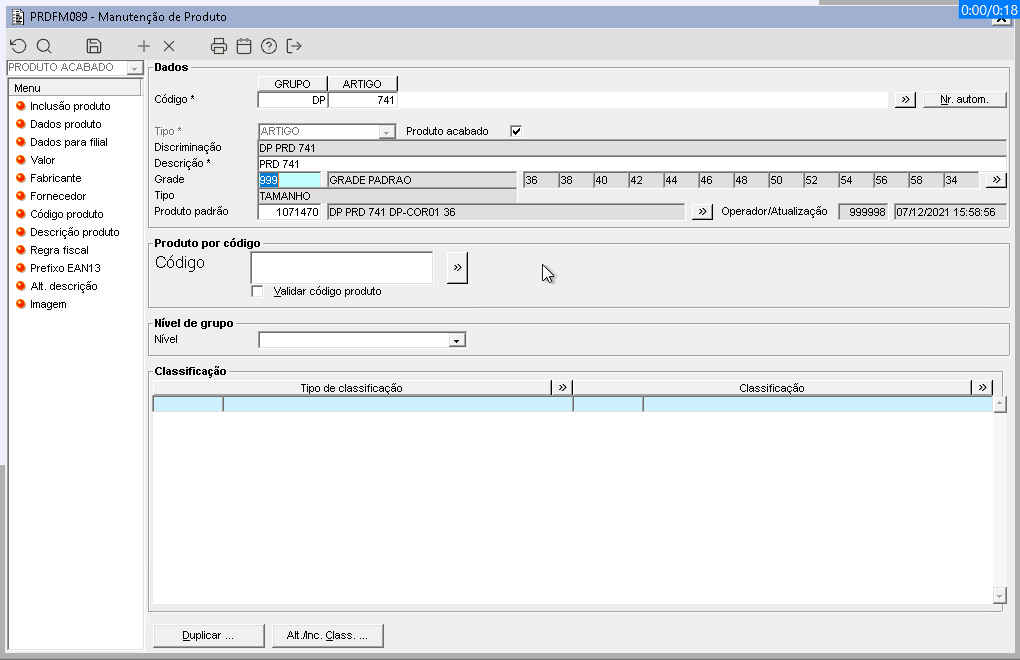This screenshot has width=1020, height=660.
Task: Expand the Nível dropdown
Action: 457,340
